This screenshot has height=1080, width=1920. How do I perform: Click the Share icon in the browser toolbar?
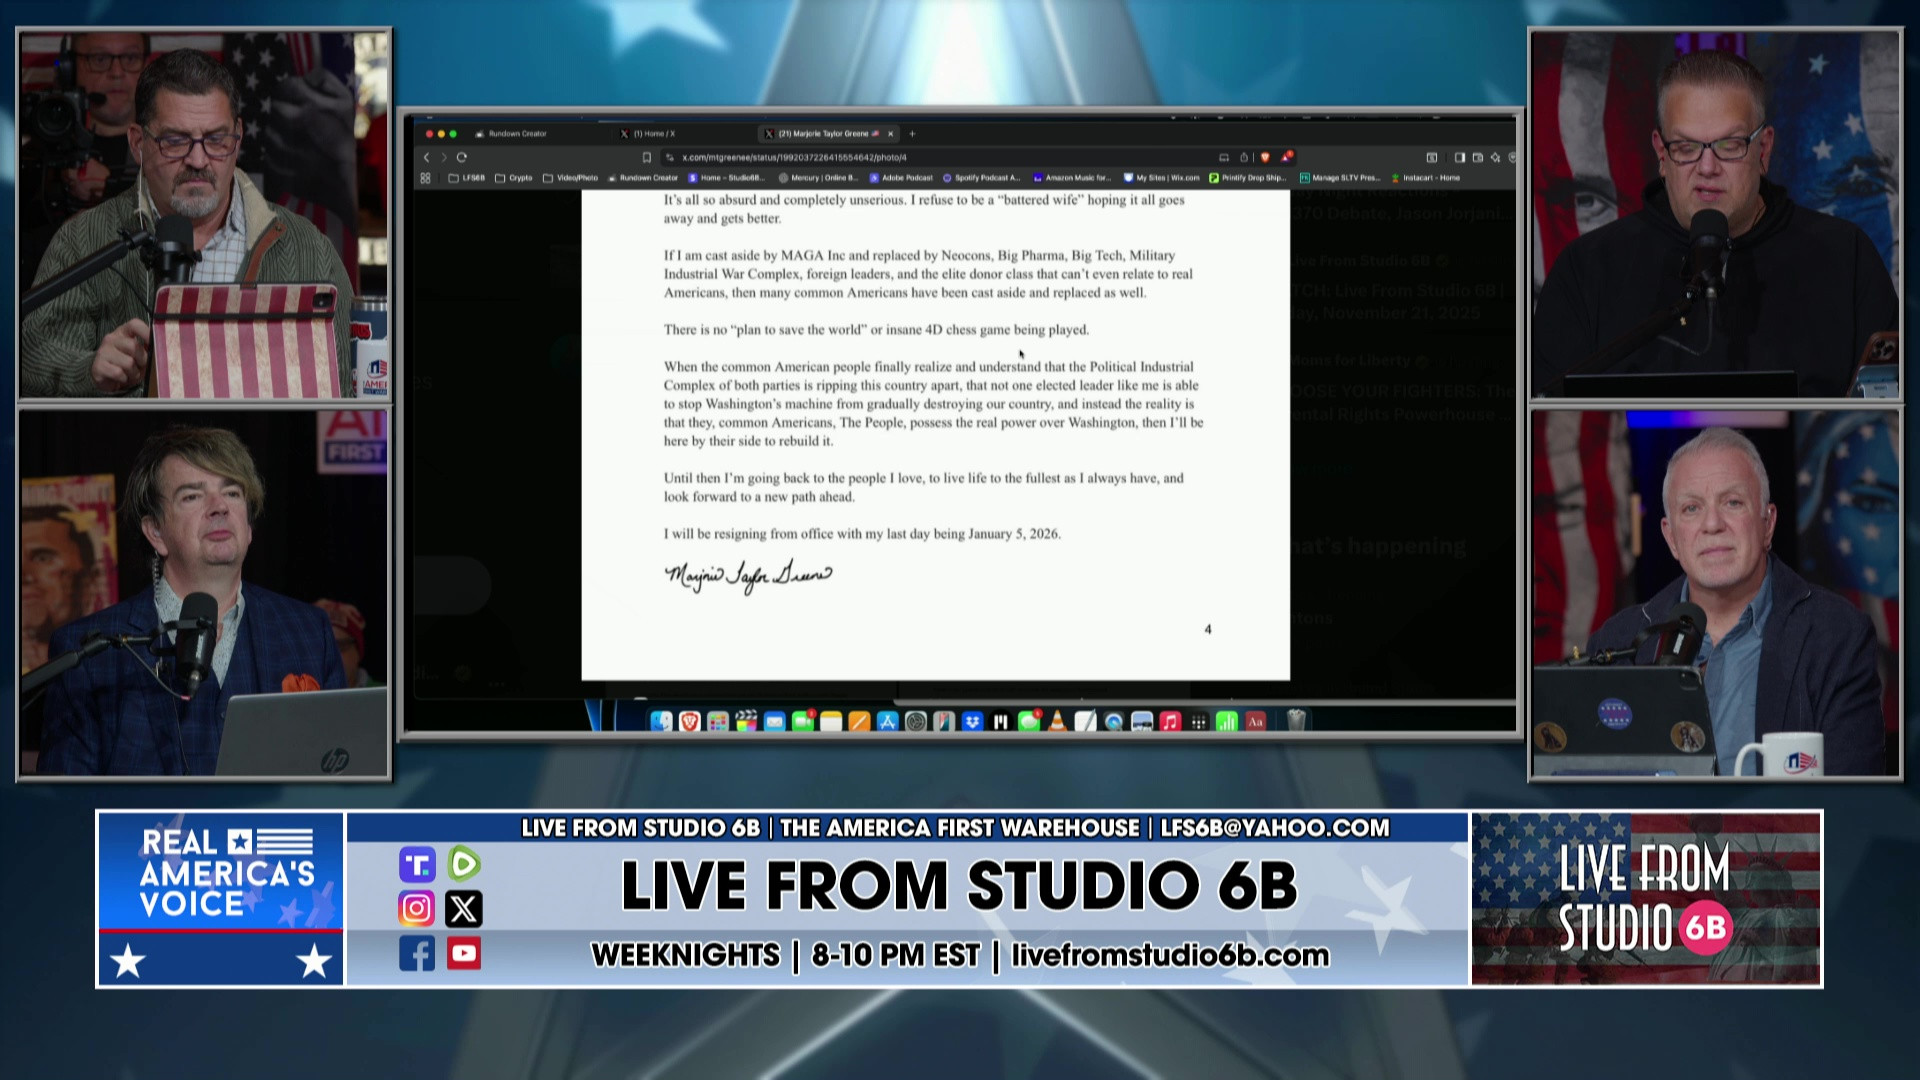coord(1244,158)
